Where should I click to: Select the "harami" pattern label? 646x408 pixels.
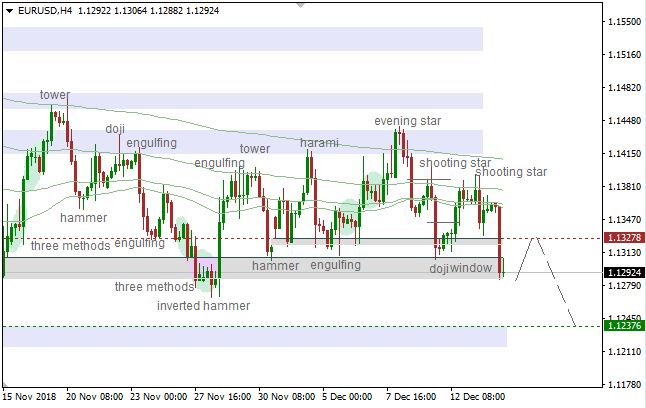[319, 144]
